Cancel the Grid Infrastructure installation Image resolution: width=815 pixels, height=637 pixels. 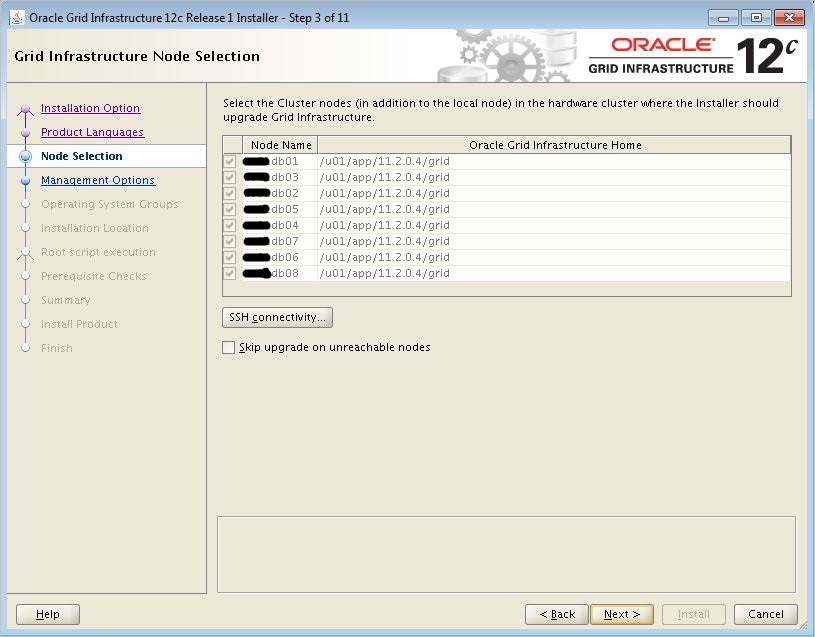pyautogui.click(x=765, y=614)
